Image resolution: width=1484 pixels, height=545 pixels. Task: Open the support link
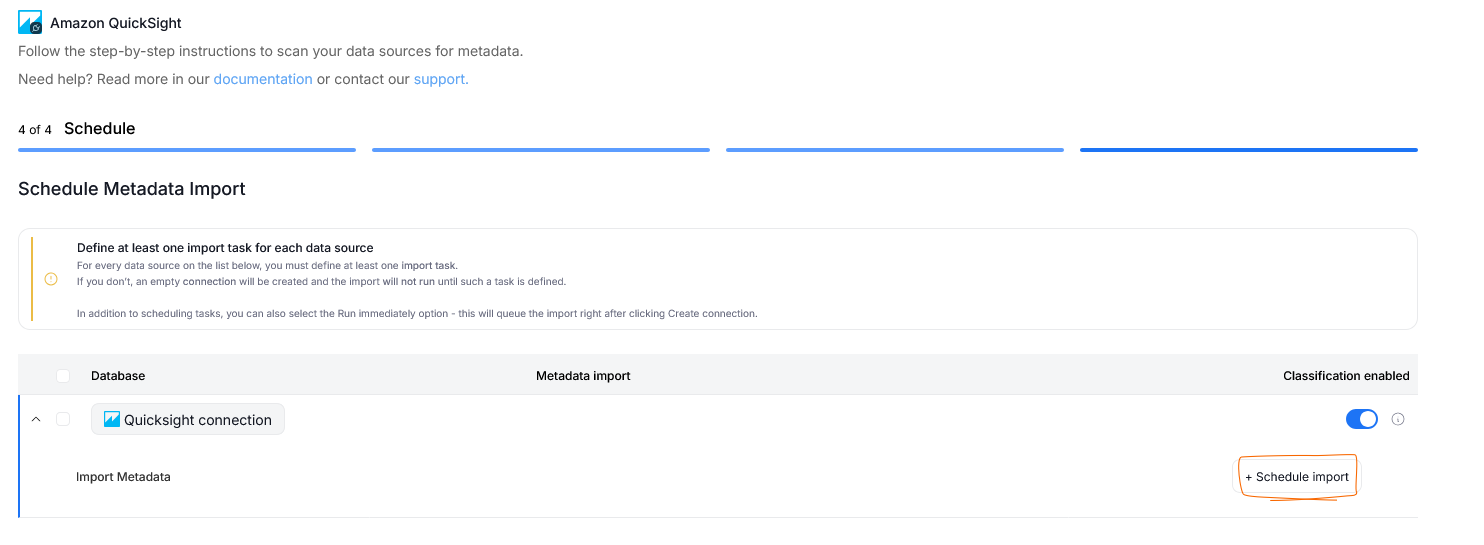(x=441, y=79)
